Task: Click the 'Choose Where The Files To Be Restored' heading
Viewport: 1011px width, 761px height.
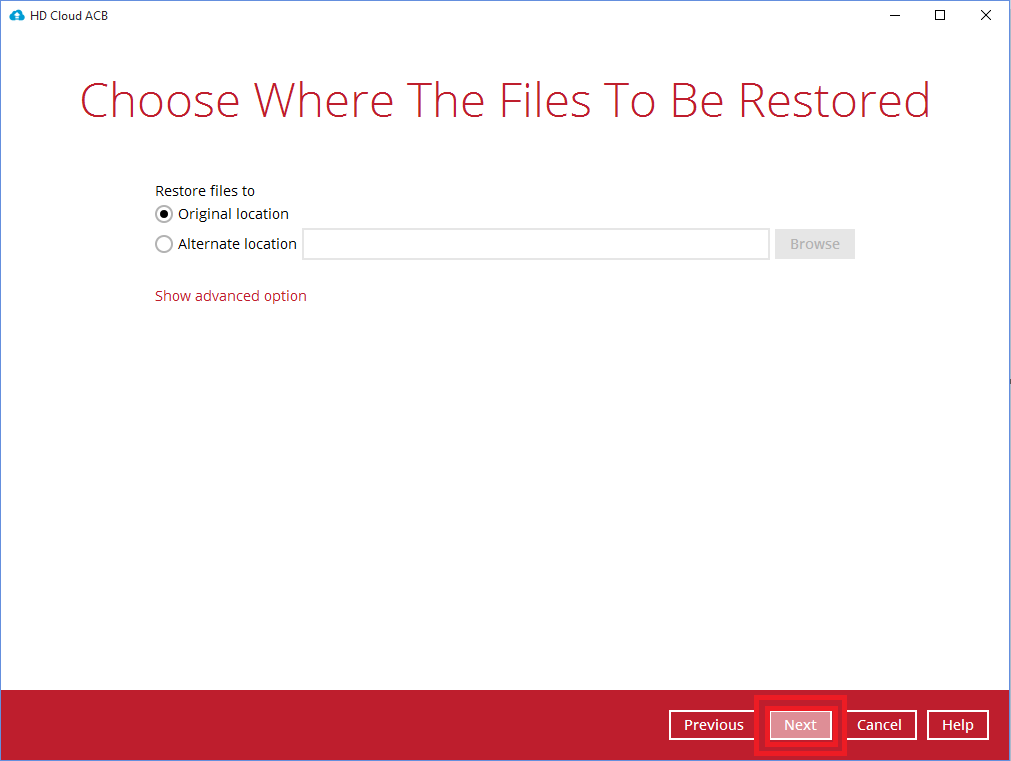Action: point(505,101)
